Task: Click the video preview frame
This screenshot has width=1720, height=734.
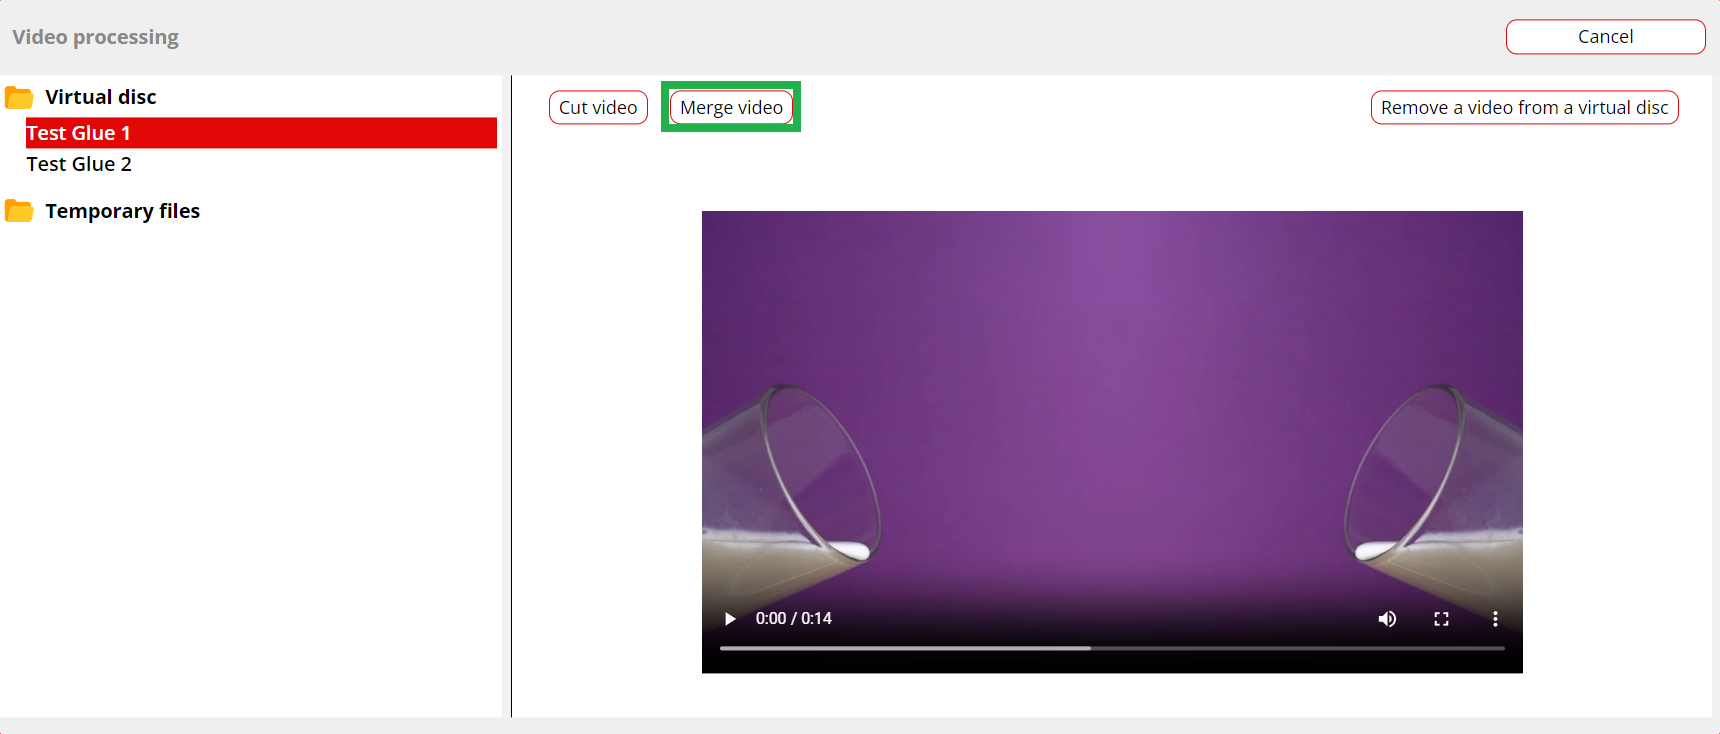Action: [1112, 442]
